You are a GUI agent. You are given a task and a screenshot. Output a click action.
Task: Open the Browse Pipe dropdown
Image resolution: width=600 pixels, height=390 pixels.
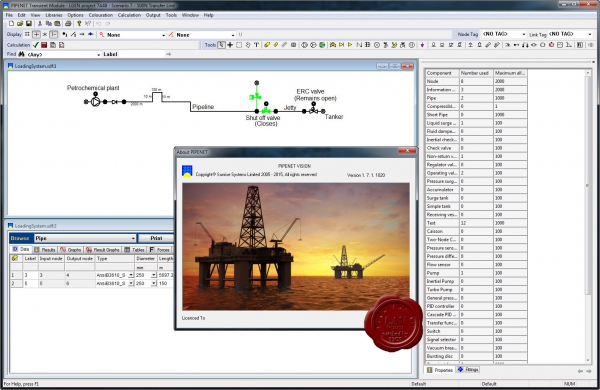coord(133,238)
